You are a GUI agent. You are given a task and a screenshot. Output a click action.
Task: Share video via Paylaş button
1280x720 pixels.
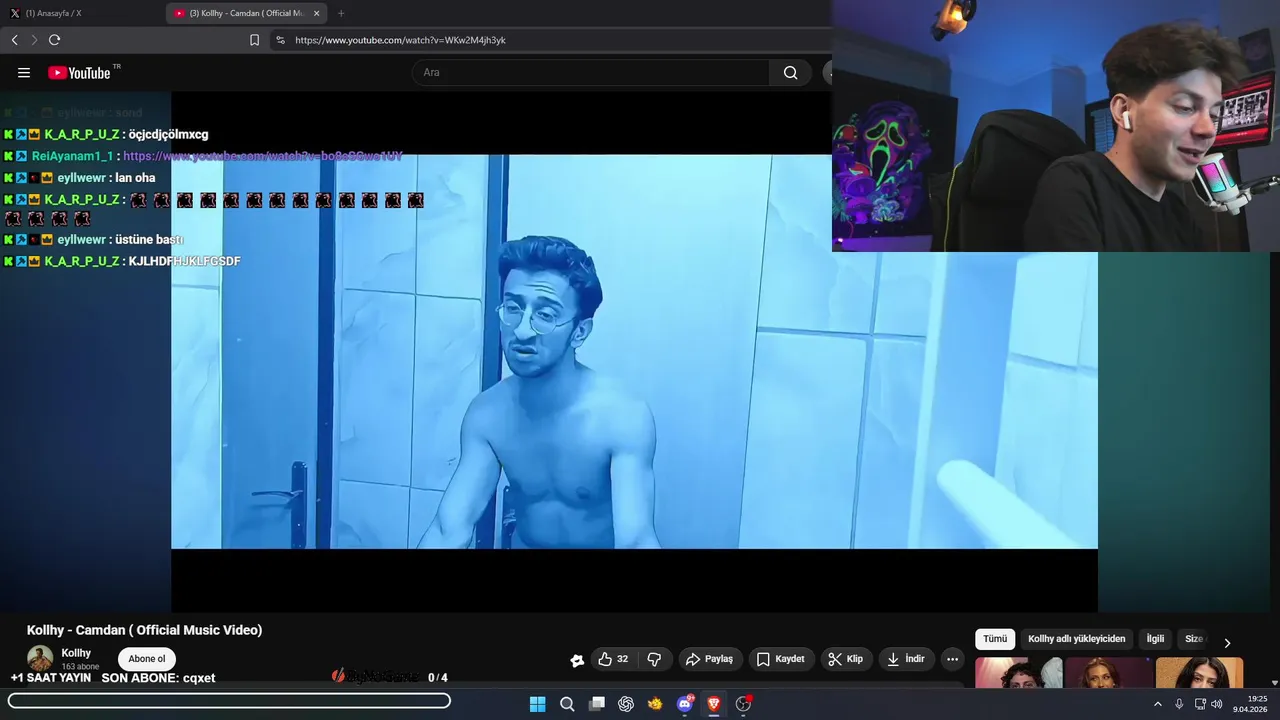(709, 659)
